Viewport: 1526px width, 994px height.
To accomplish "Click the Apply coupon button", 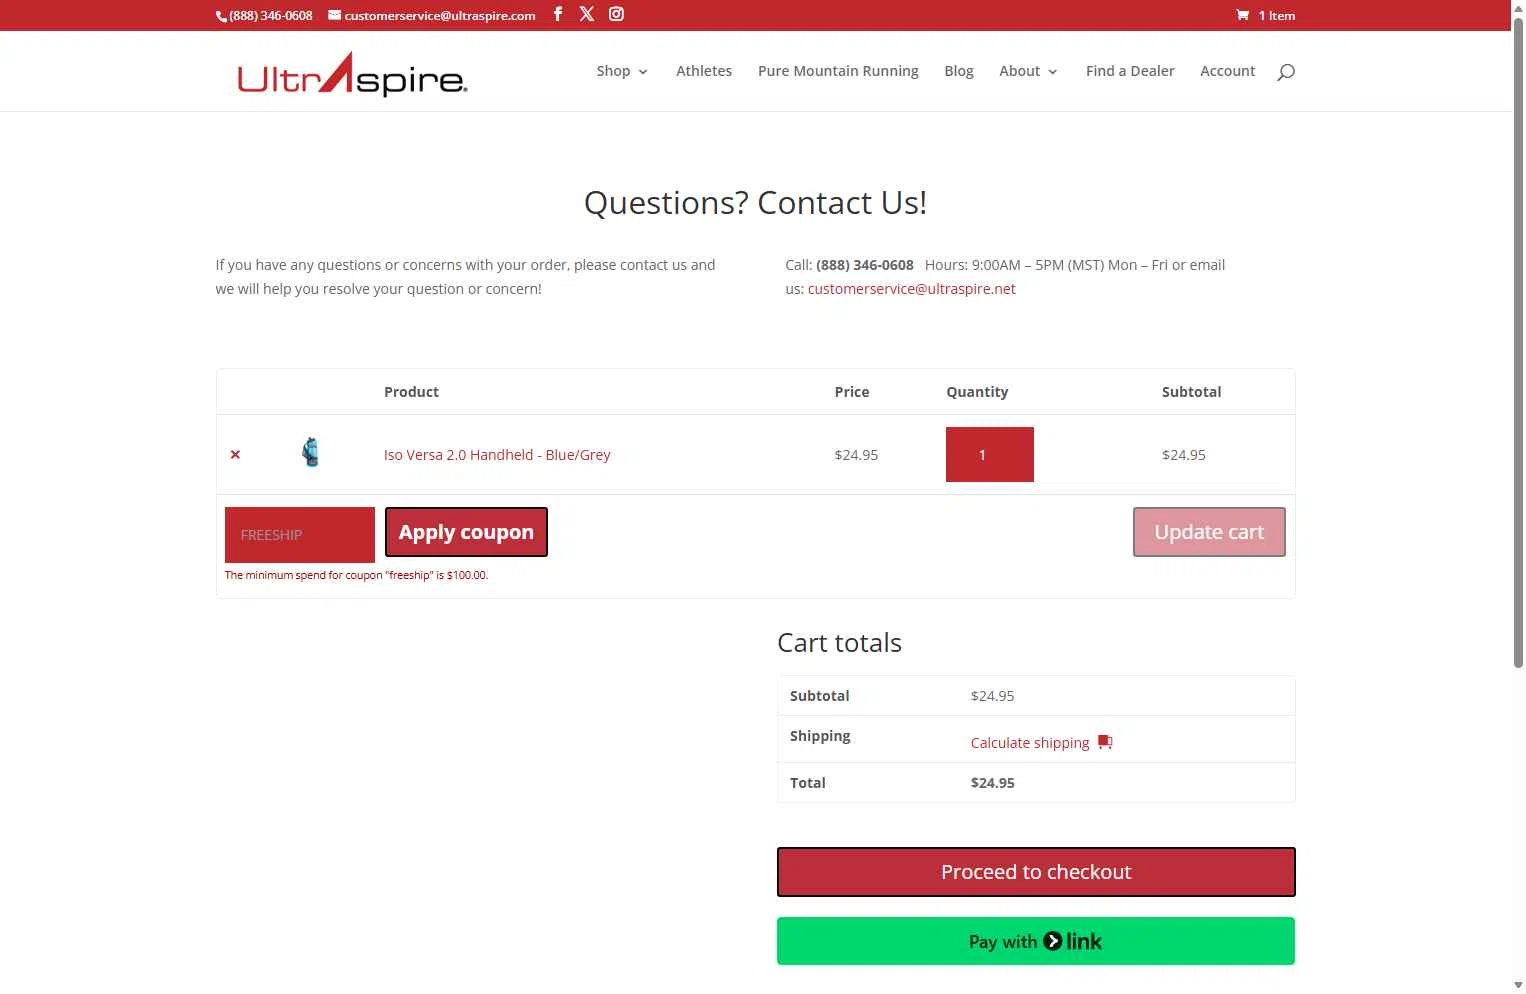I will [466, 532].
